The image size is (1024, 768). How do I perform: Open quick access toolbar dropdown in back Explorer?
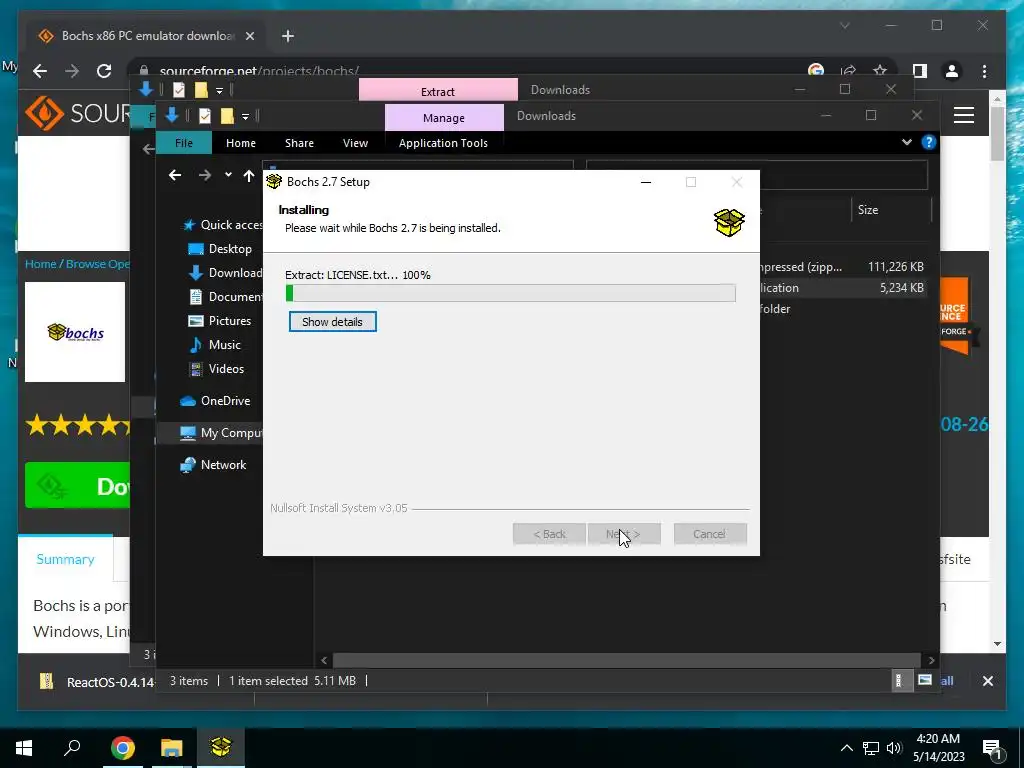coord(219,91)
